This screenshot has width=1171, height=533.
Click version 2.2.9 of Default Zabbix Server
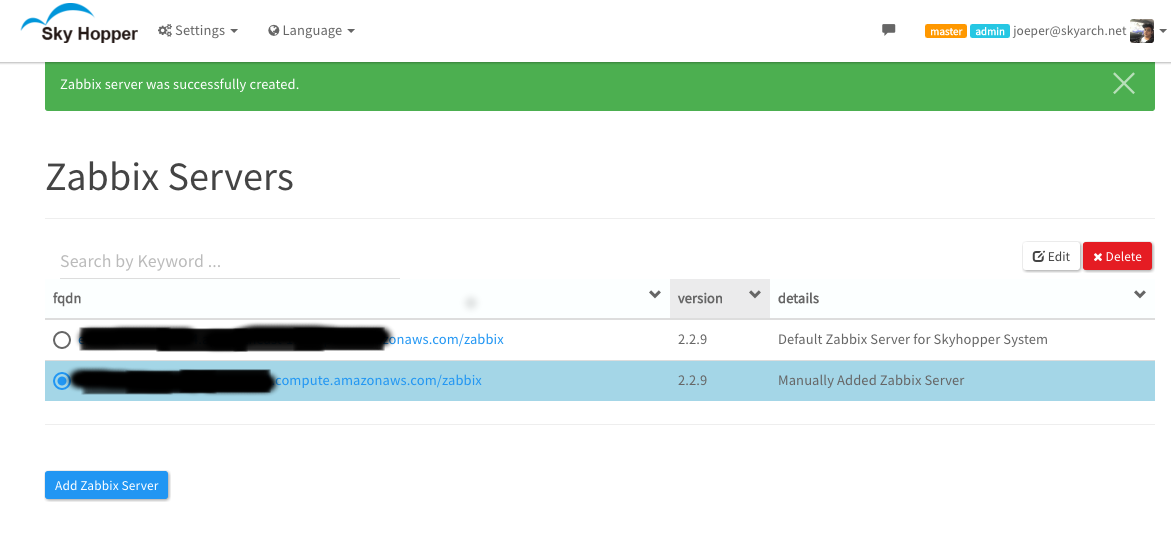tap(692, 340)
